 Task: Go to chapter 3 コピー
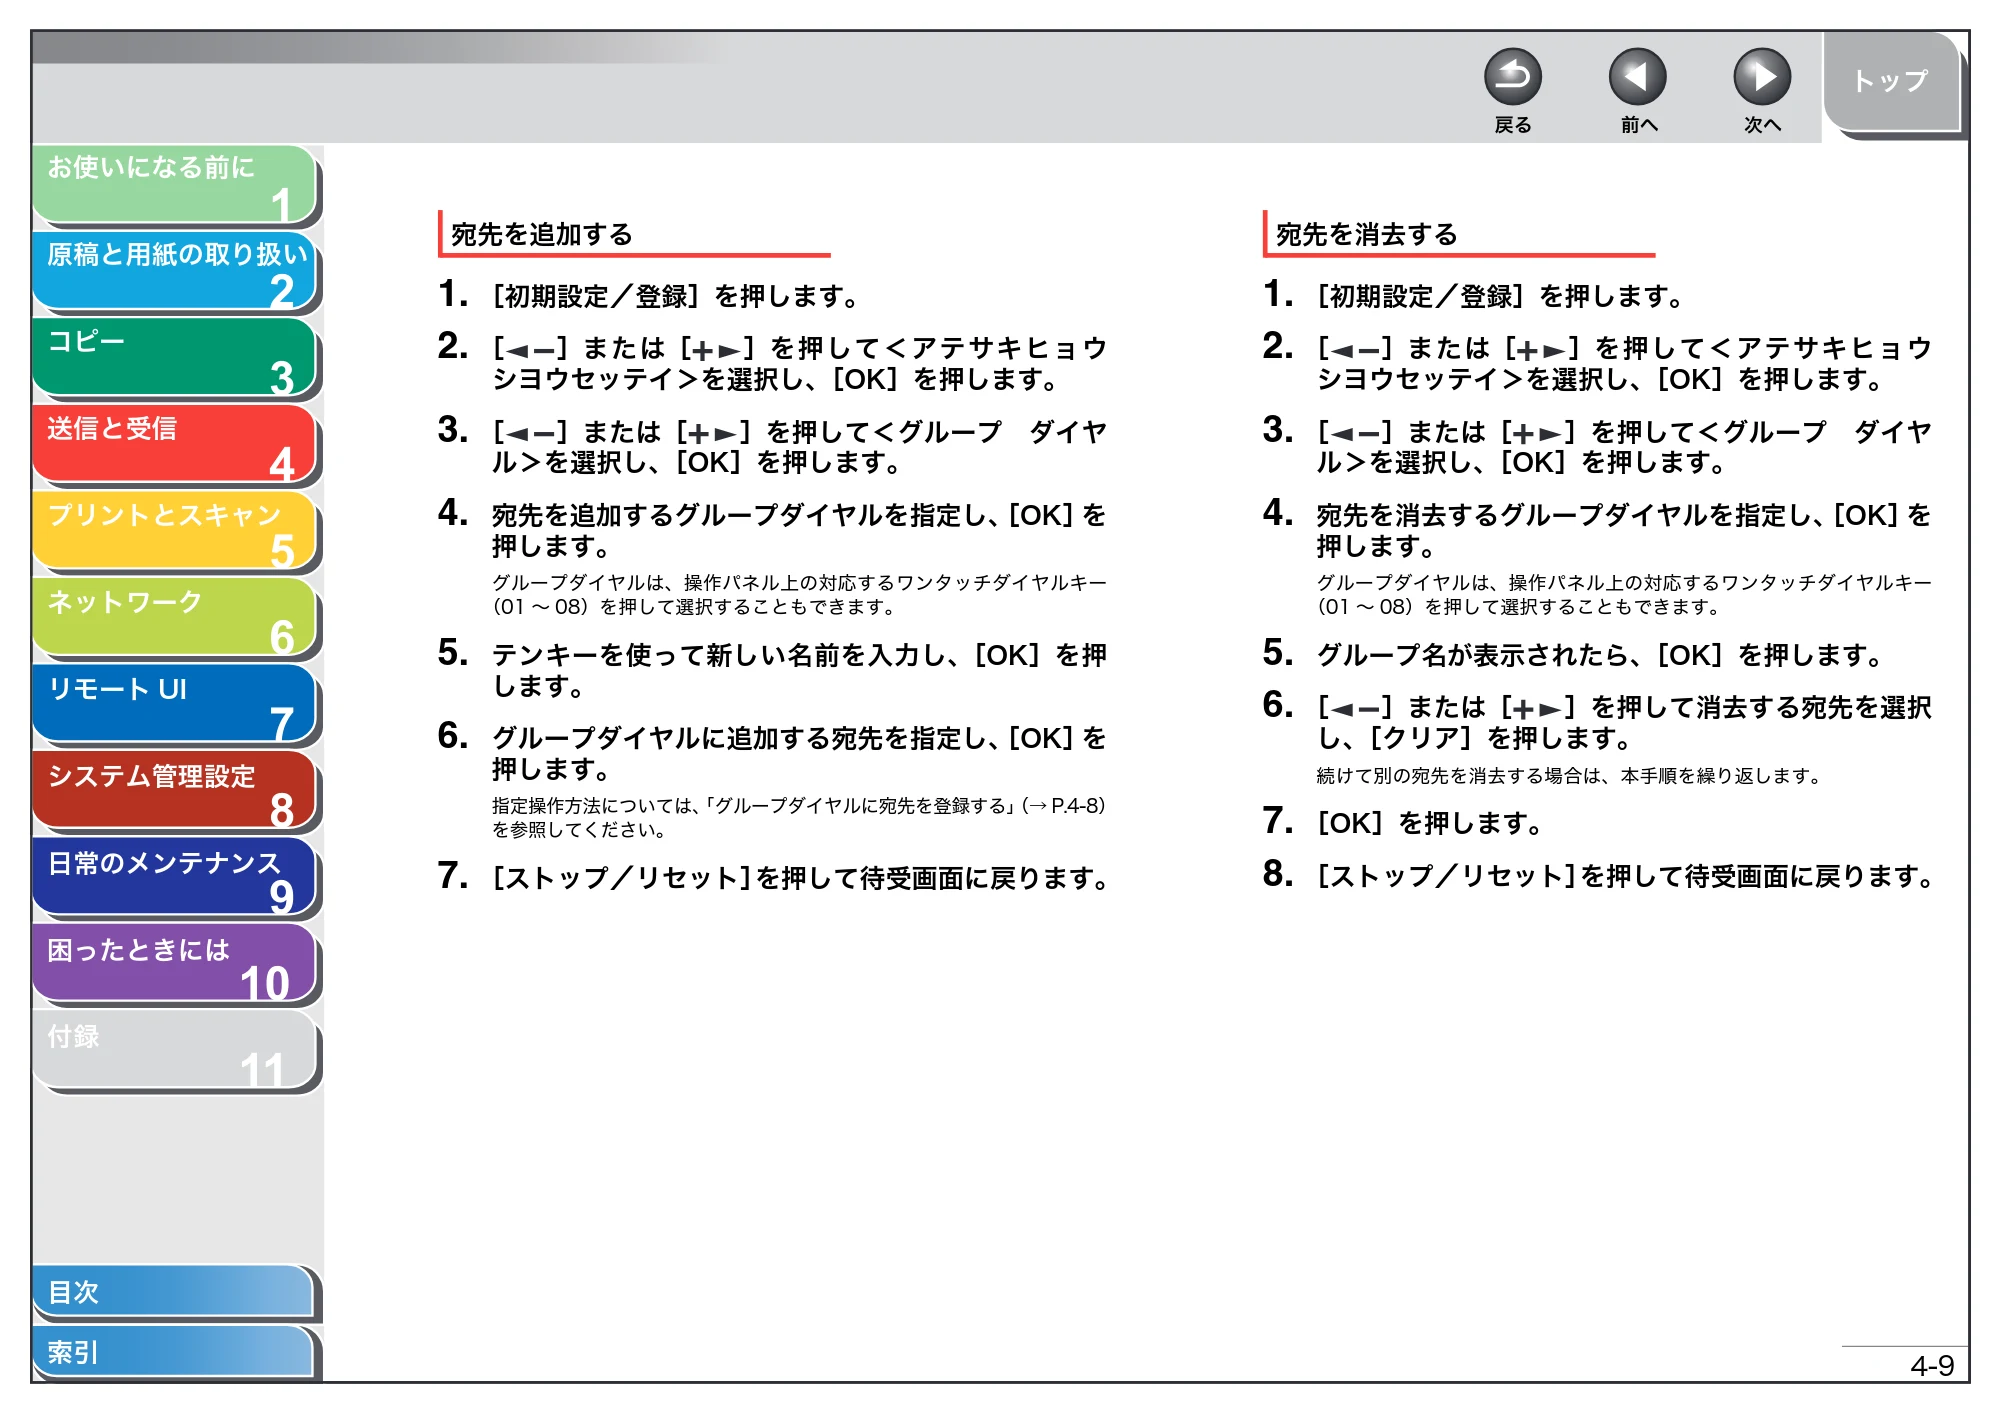coord(175,358)
